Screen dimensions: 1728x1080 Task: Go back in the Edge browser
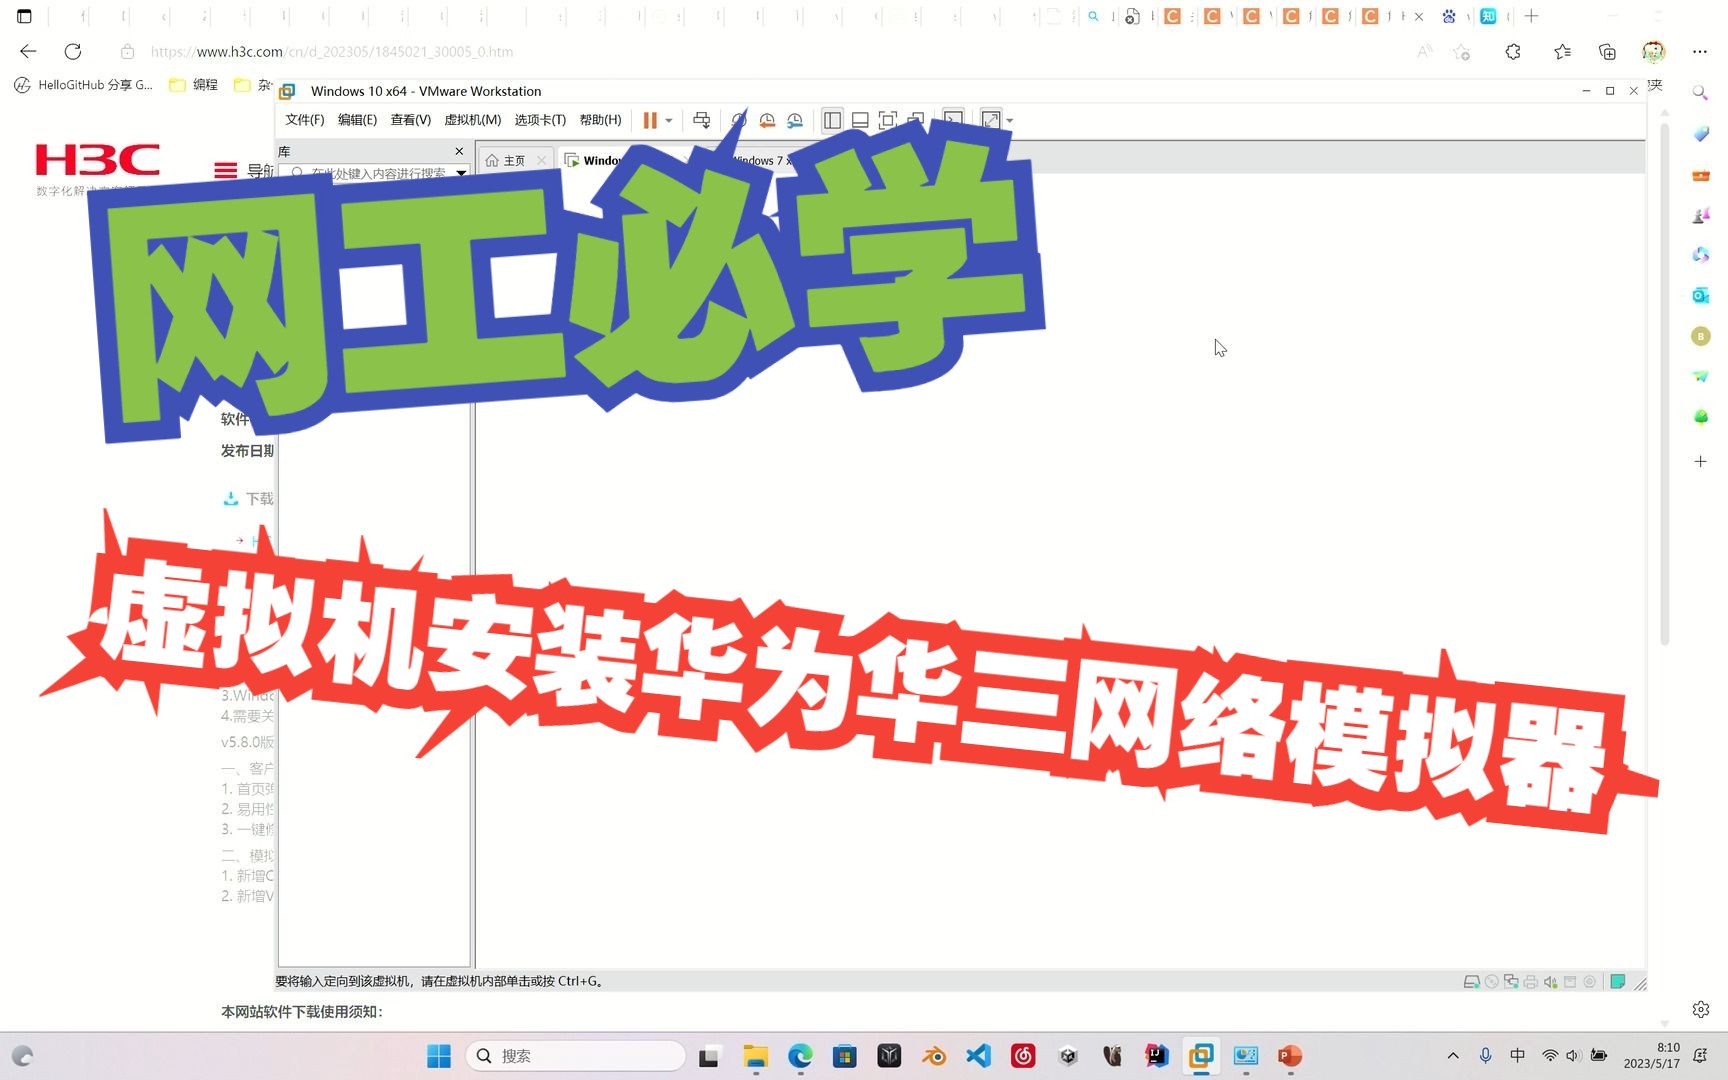click(x=28, y=51)
